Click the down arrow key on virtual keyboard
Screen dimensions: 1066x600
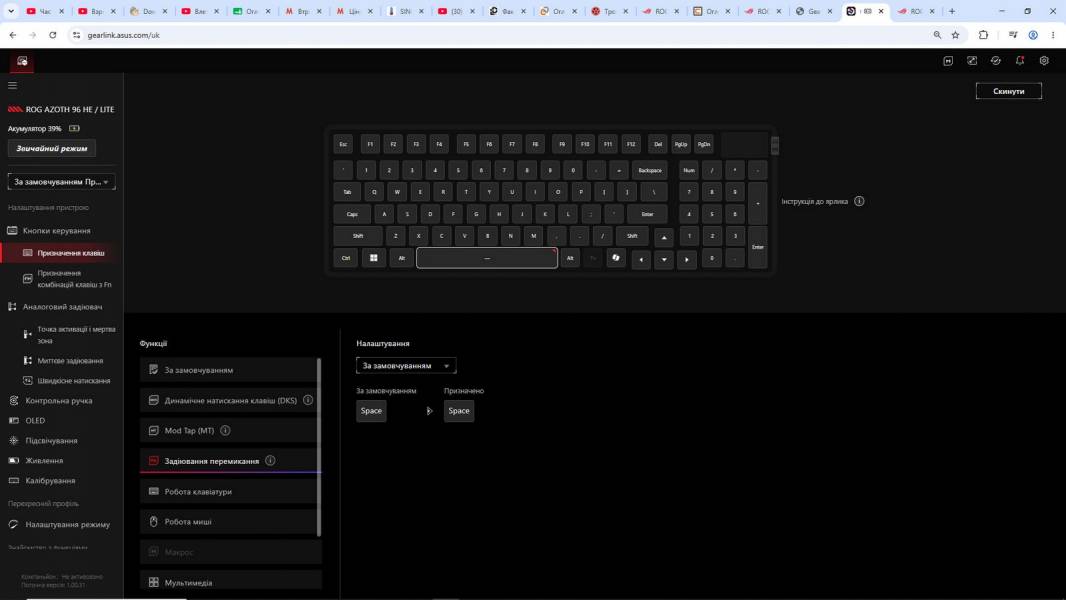(664, 260)
